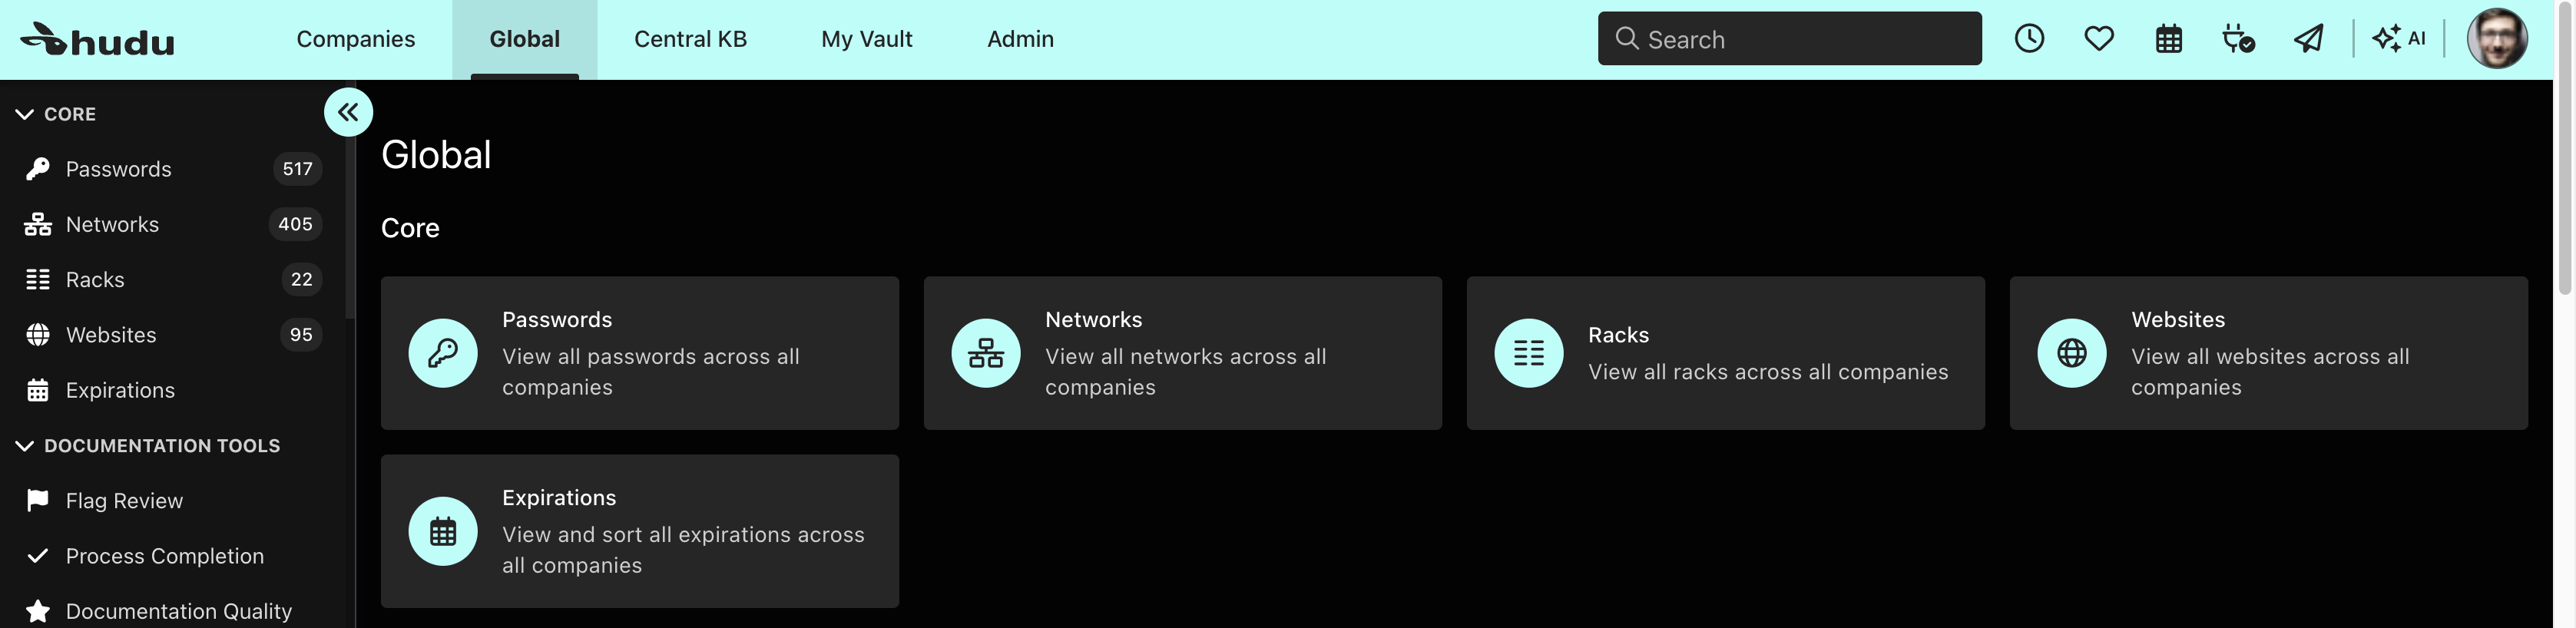Click the integrations plug icon
The image size is (2576, 628).
(2238, 39)
